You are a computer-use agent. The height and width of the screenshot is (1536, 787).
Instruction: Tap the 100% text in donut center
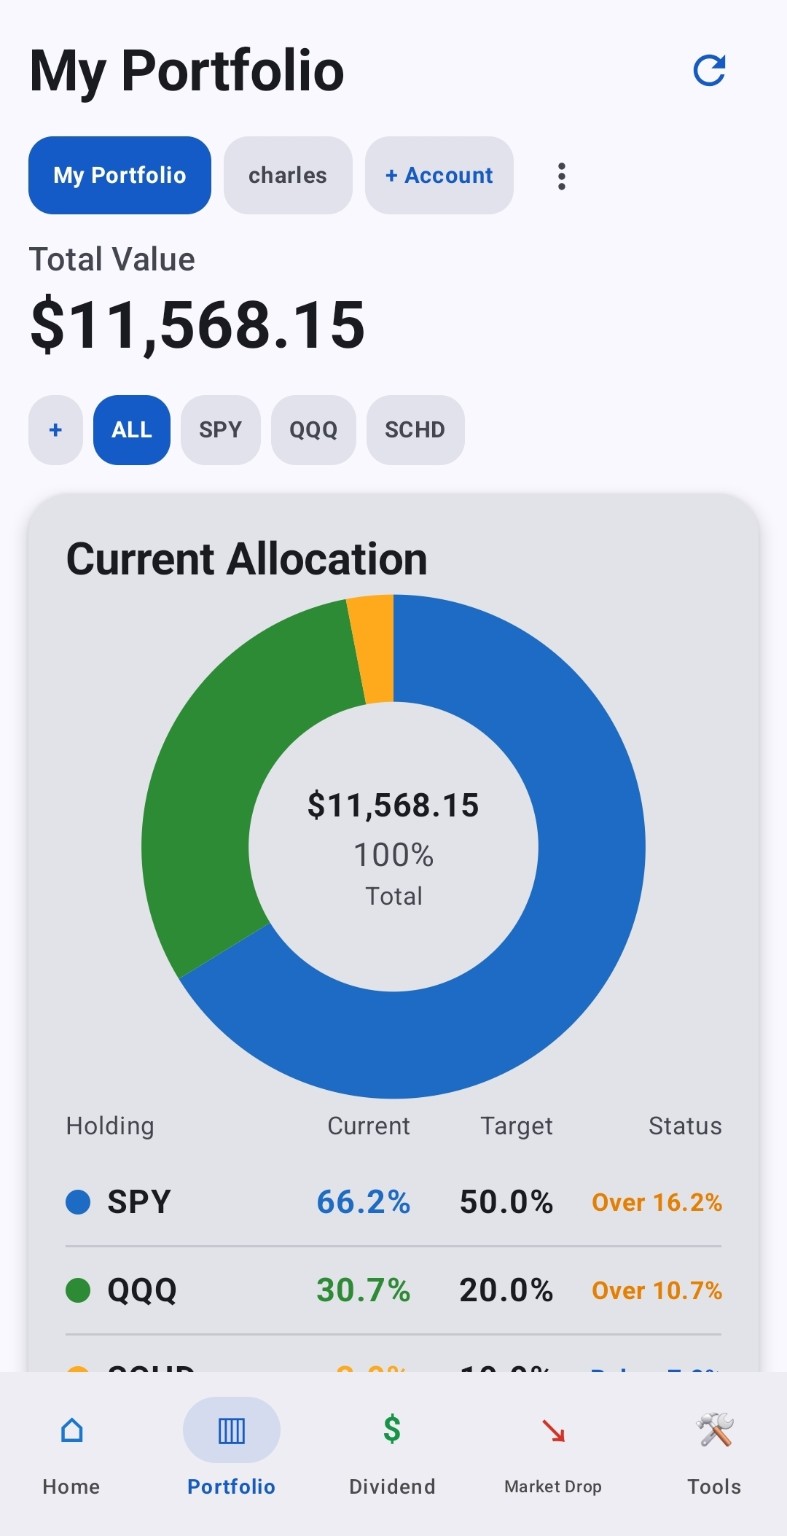pos(394,855)
